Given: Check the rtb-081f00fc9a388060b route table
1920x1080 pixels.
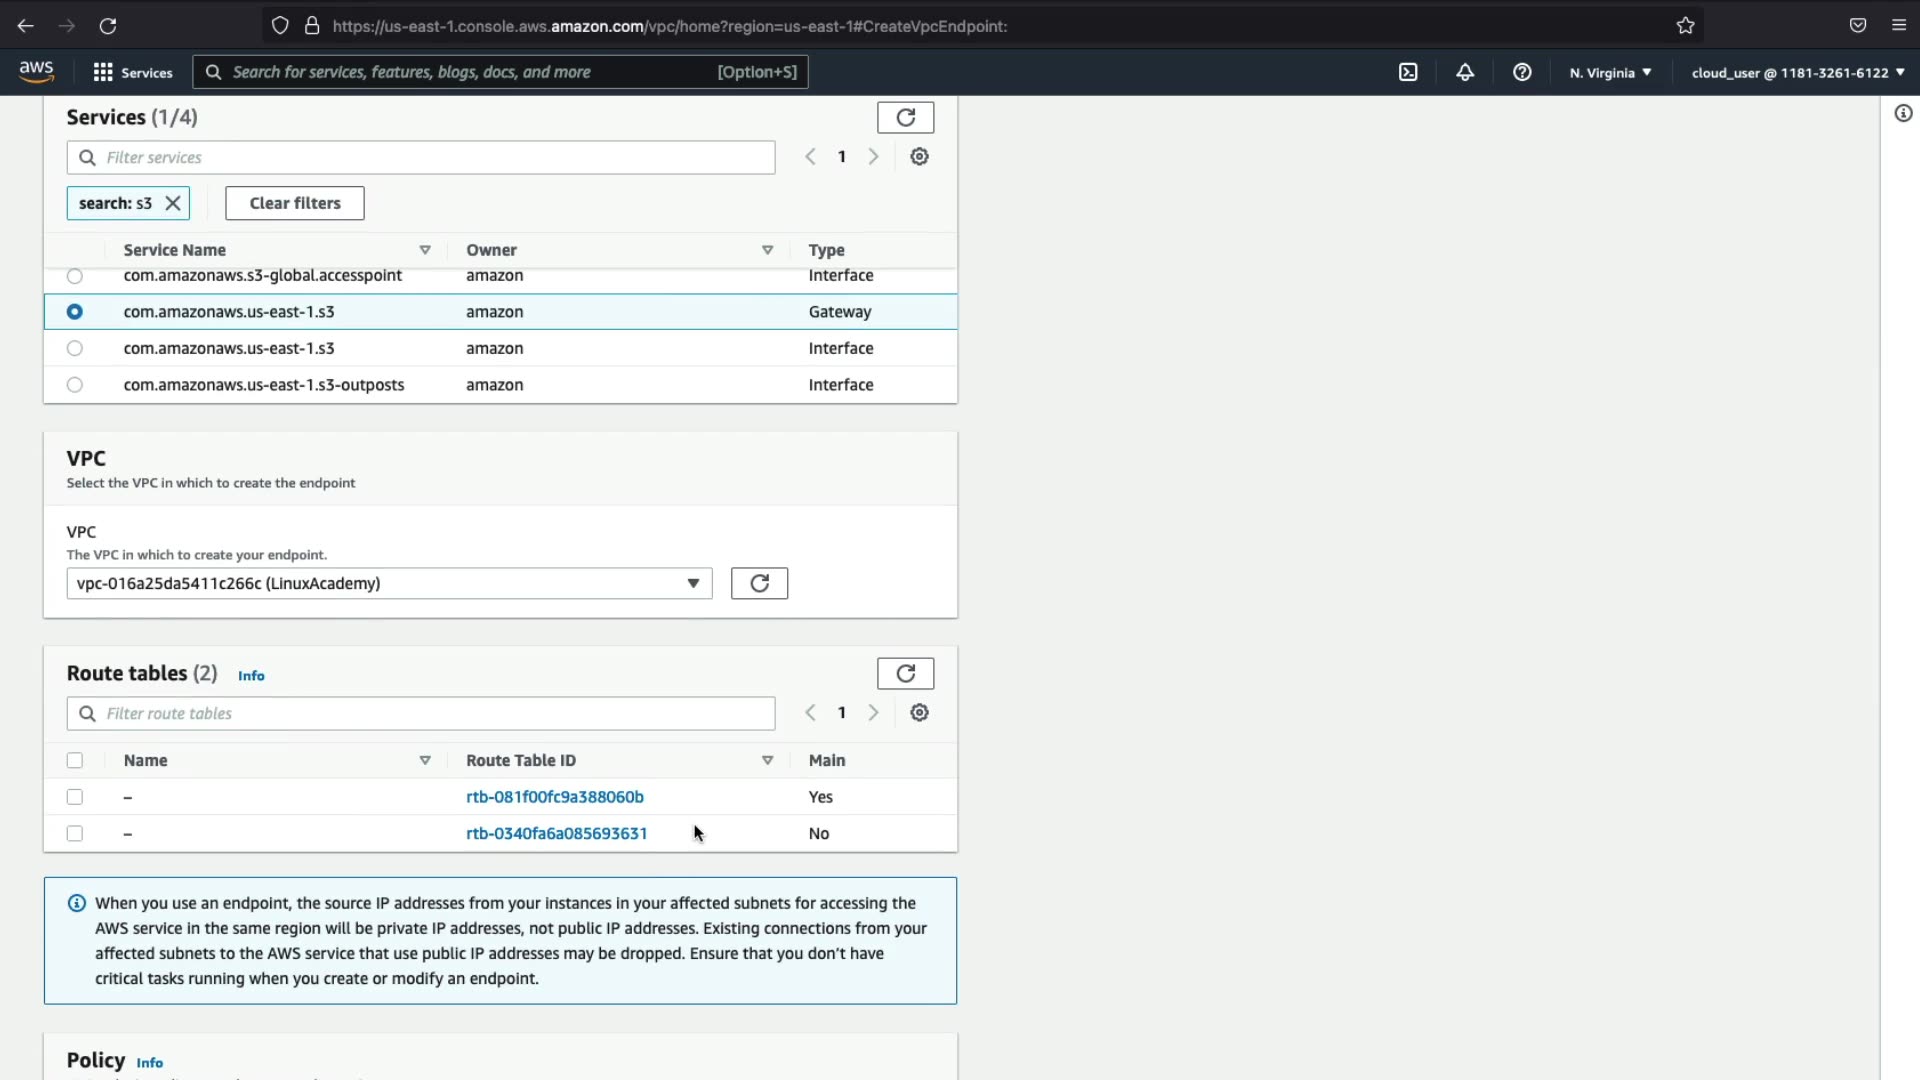Looking at the screenshot, I should (x=75, y=797).
